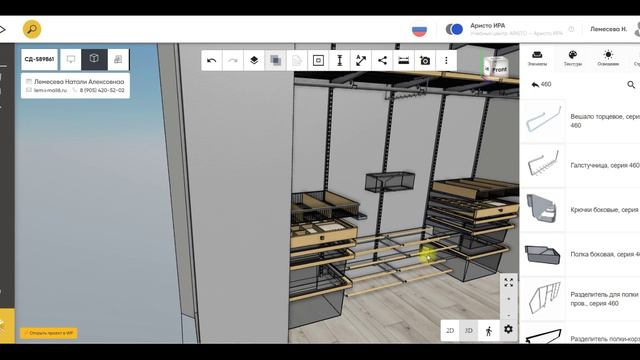Click the Вешало торцевое item label
Viewport: 640px width, 360px height.
point(605,121)
